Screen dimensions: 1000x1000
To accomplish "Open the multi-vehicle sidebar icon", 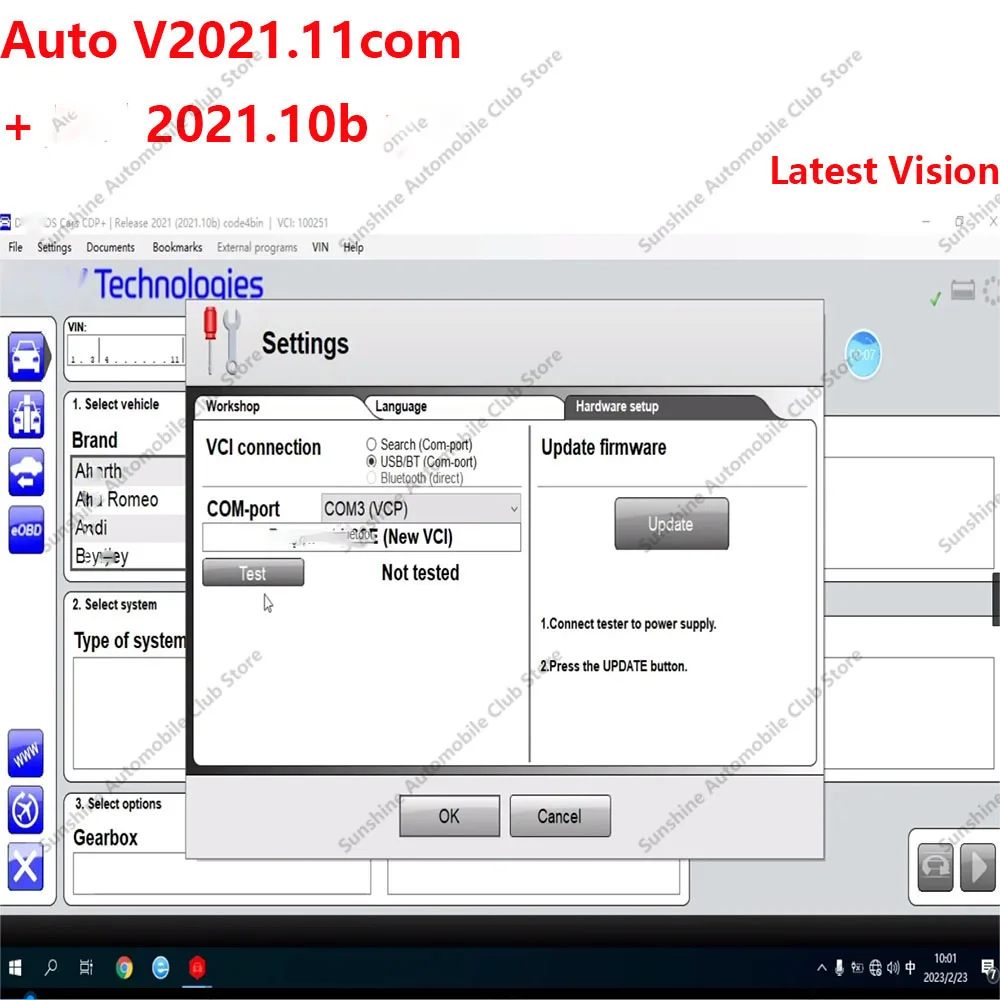I will tap(26, 415).
